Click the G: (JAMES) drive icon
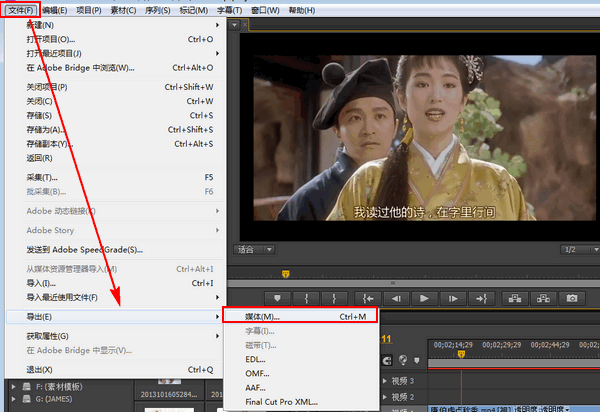Screen dimensions: 600x412 [x=26, y=399]
